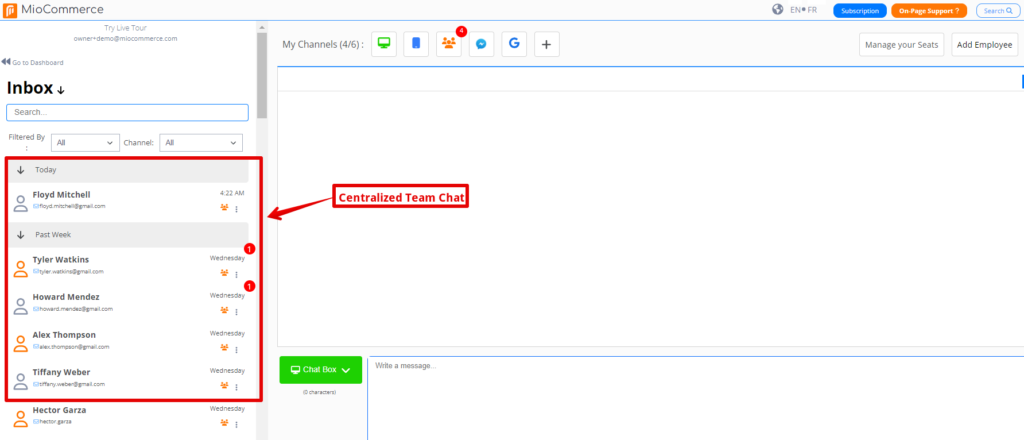
Task: Click Tyler Watkins' orange avatar icon
Action: click(21, 268)
